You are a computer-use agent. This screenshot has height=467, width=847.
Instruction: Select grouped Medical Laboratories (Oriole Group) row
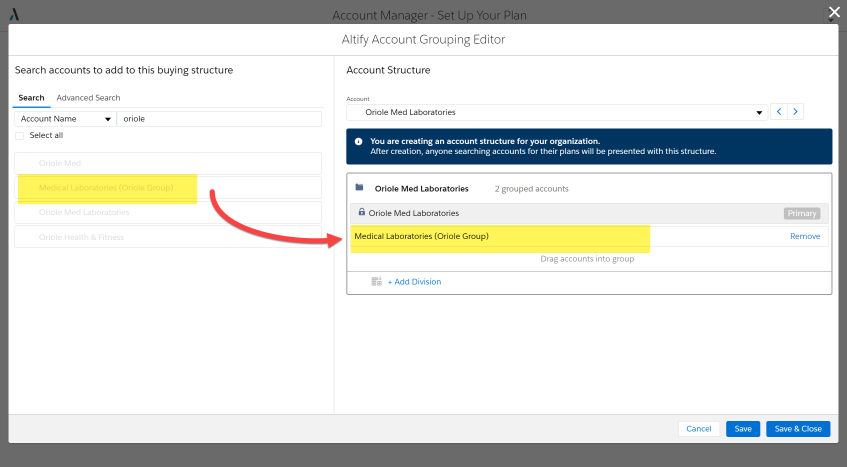[x=589, y=236]
